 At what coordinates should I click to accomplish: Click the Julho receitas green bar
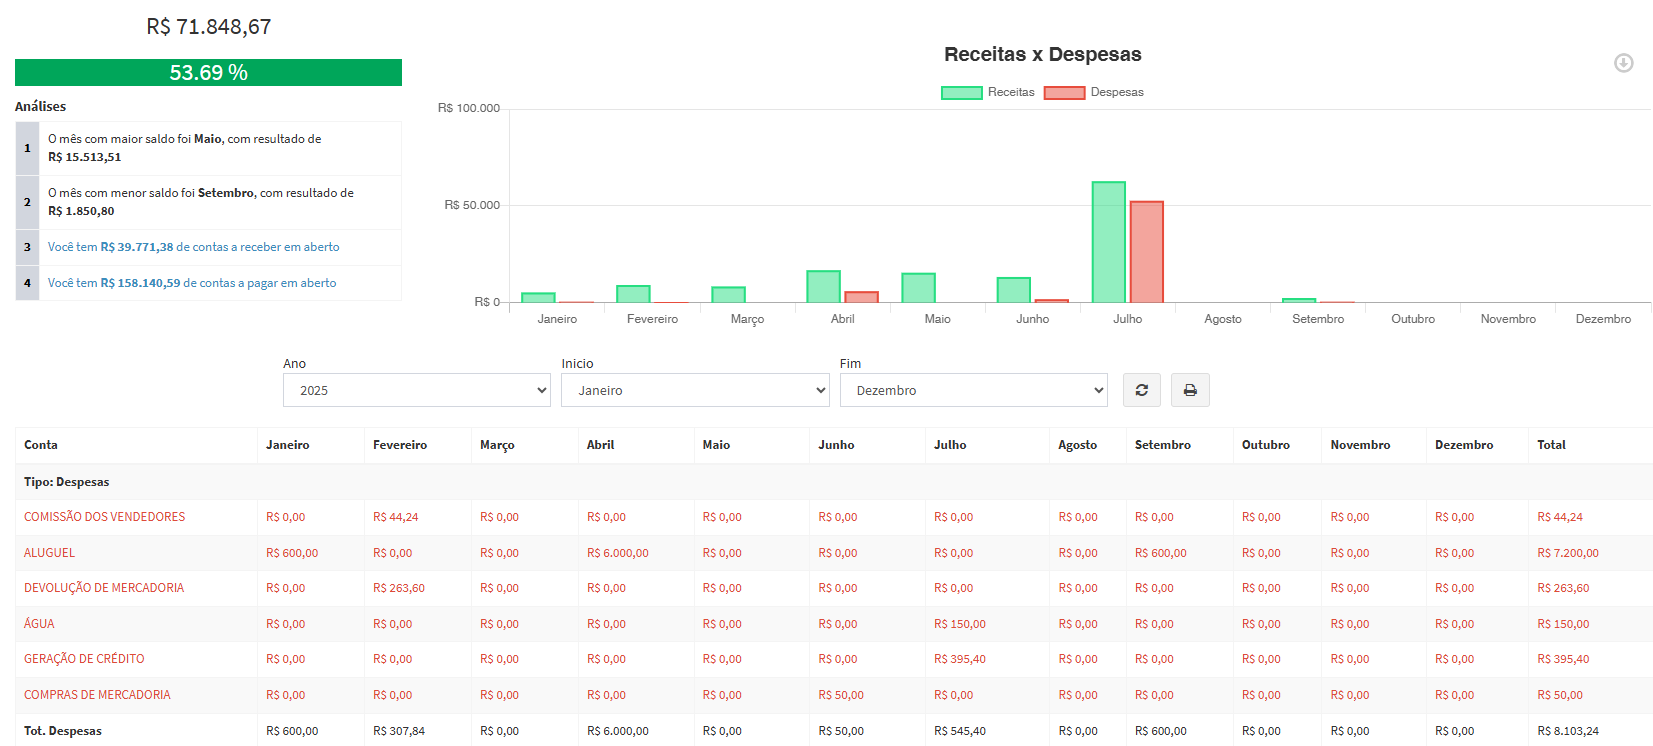tap(1108, 242)
